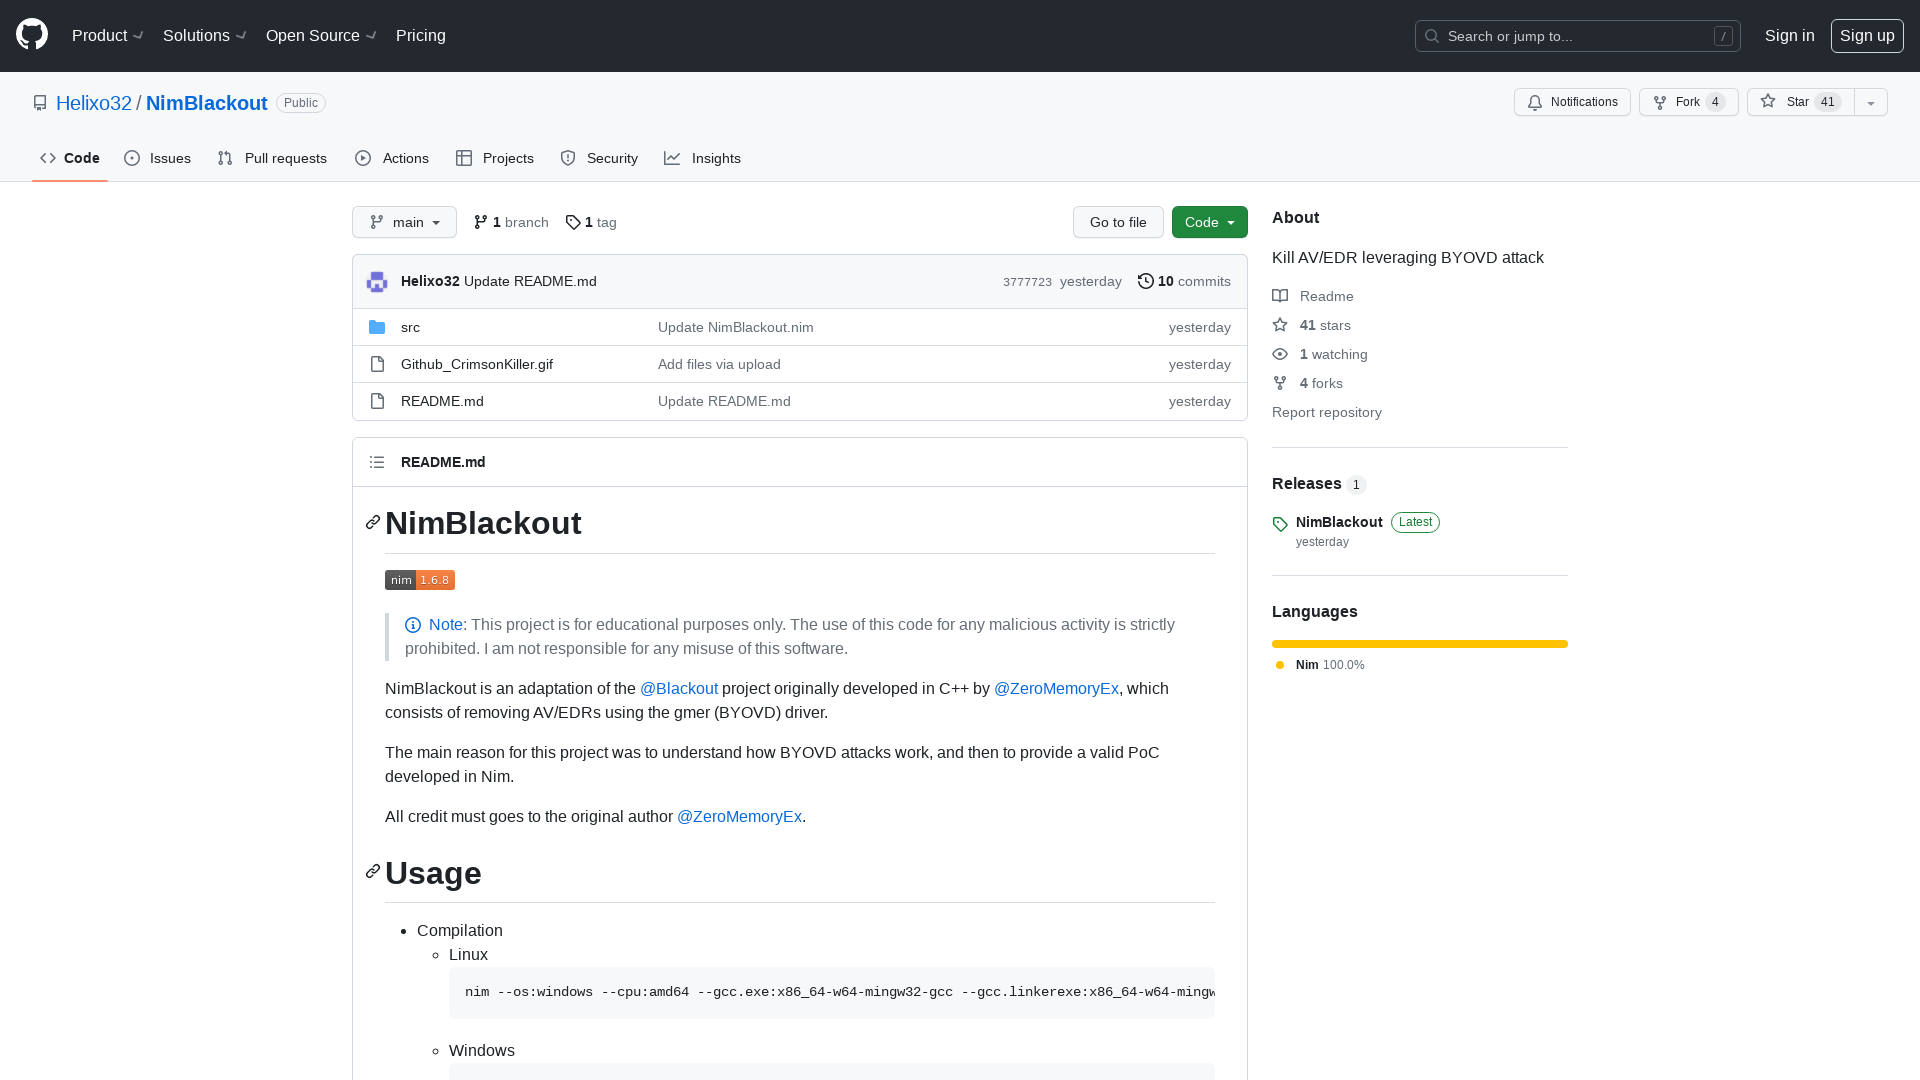Open the Add files via upload commit message
Image resolution: width=1920 pixels, height=1080 pixels.
719,364
